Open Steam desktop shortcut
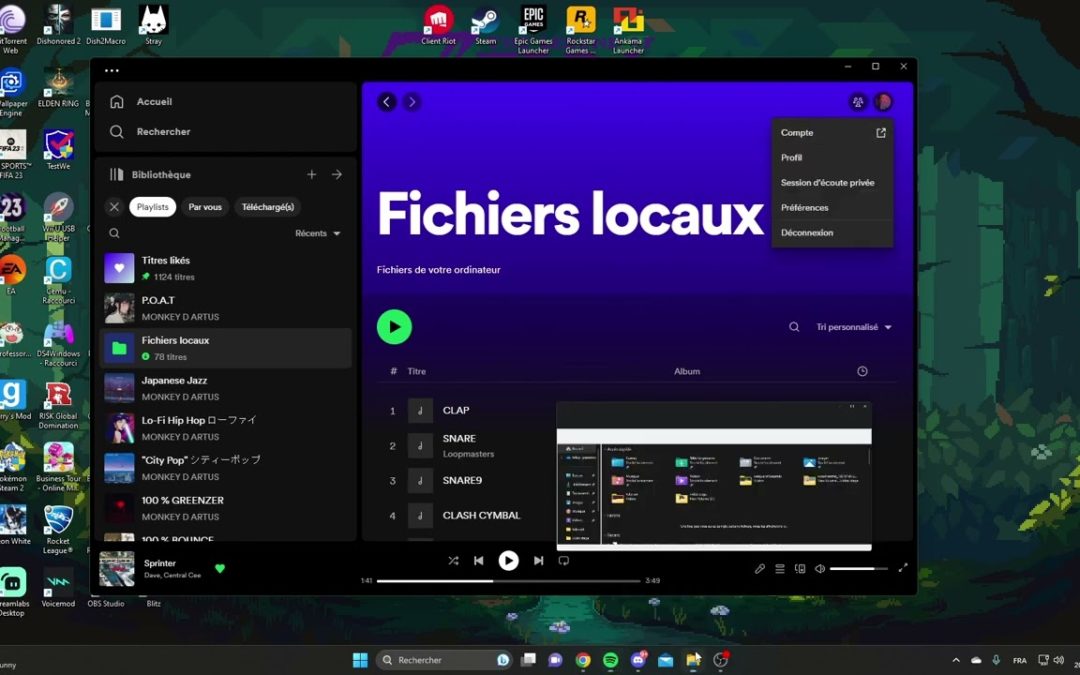The height and width of the screenshot is (675, 1080). click(486, 26)
